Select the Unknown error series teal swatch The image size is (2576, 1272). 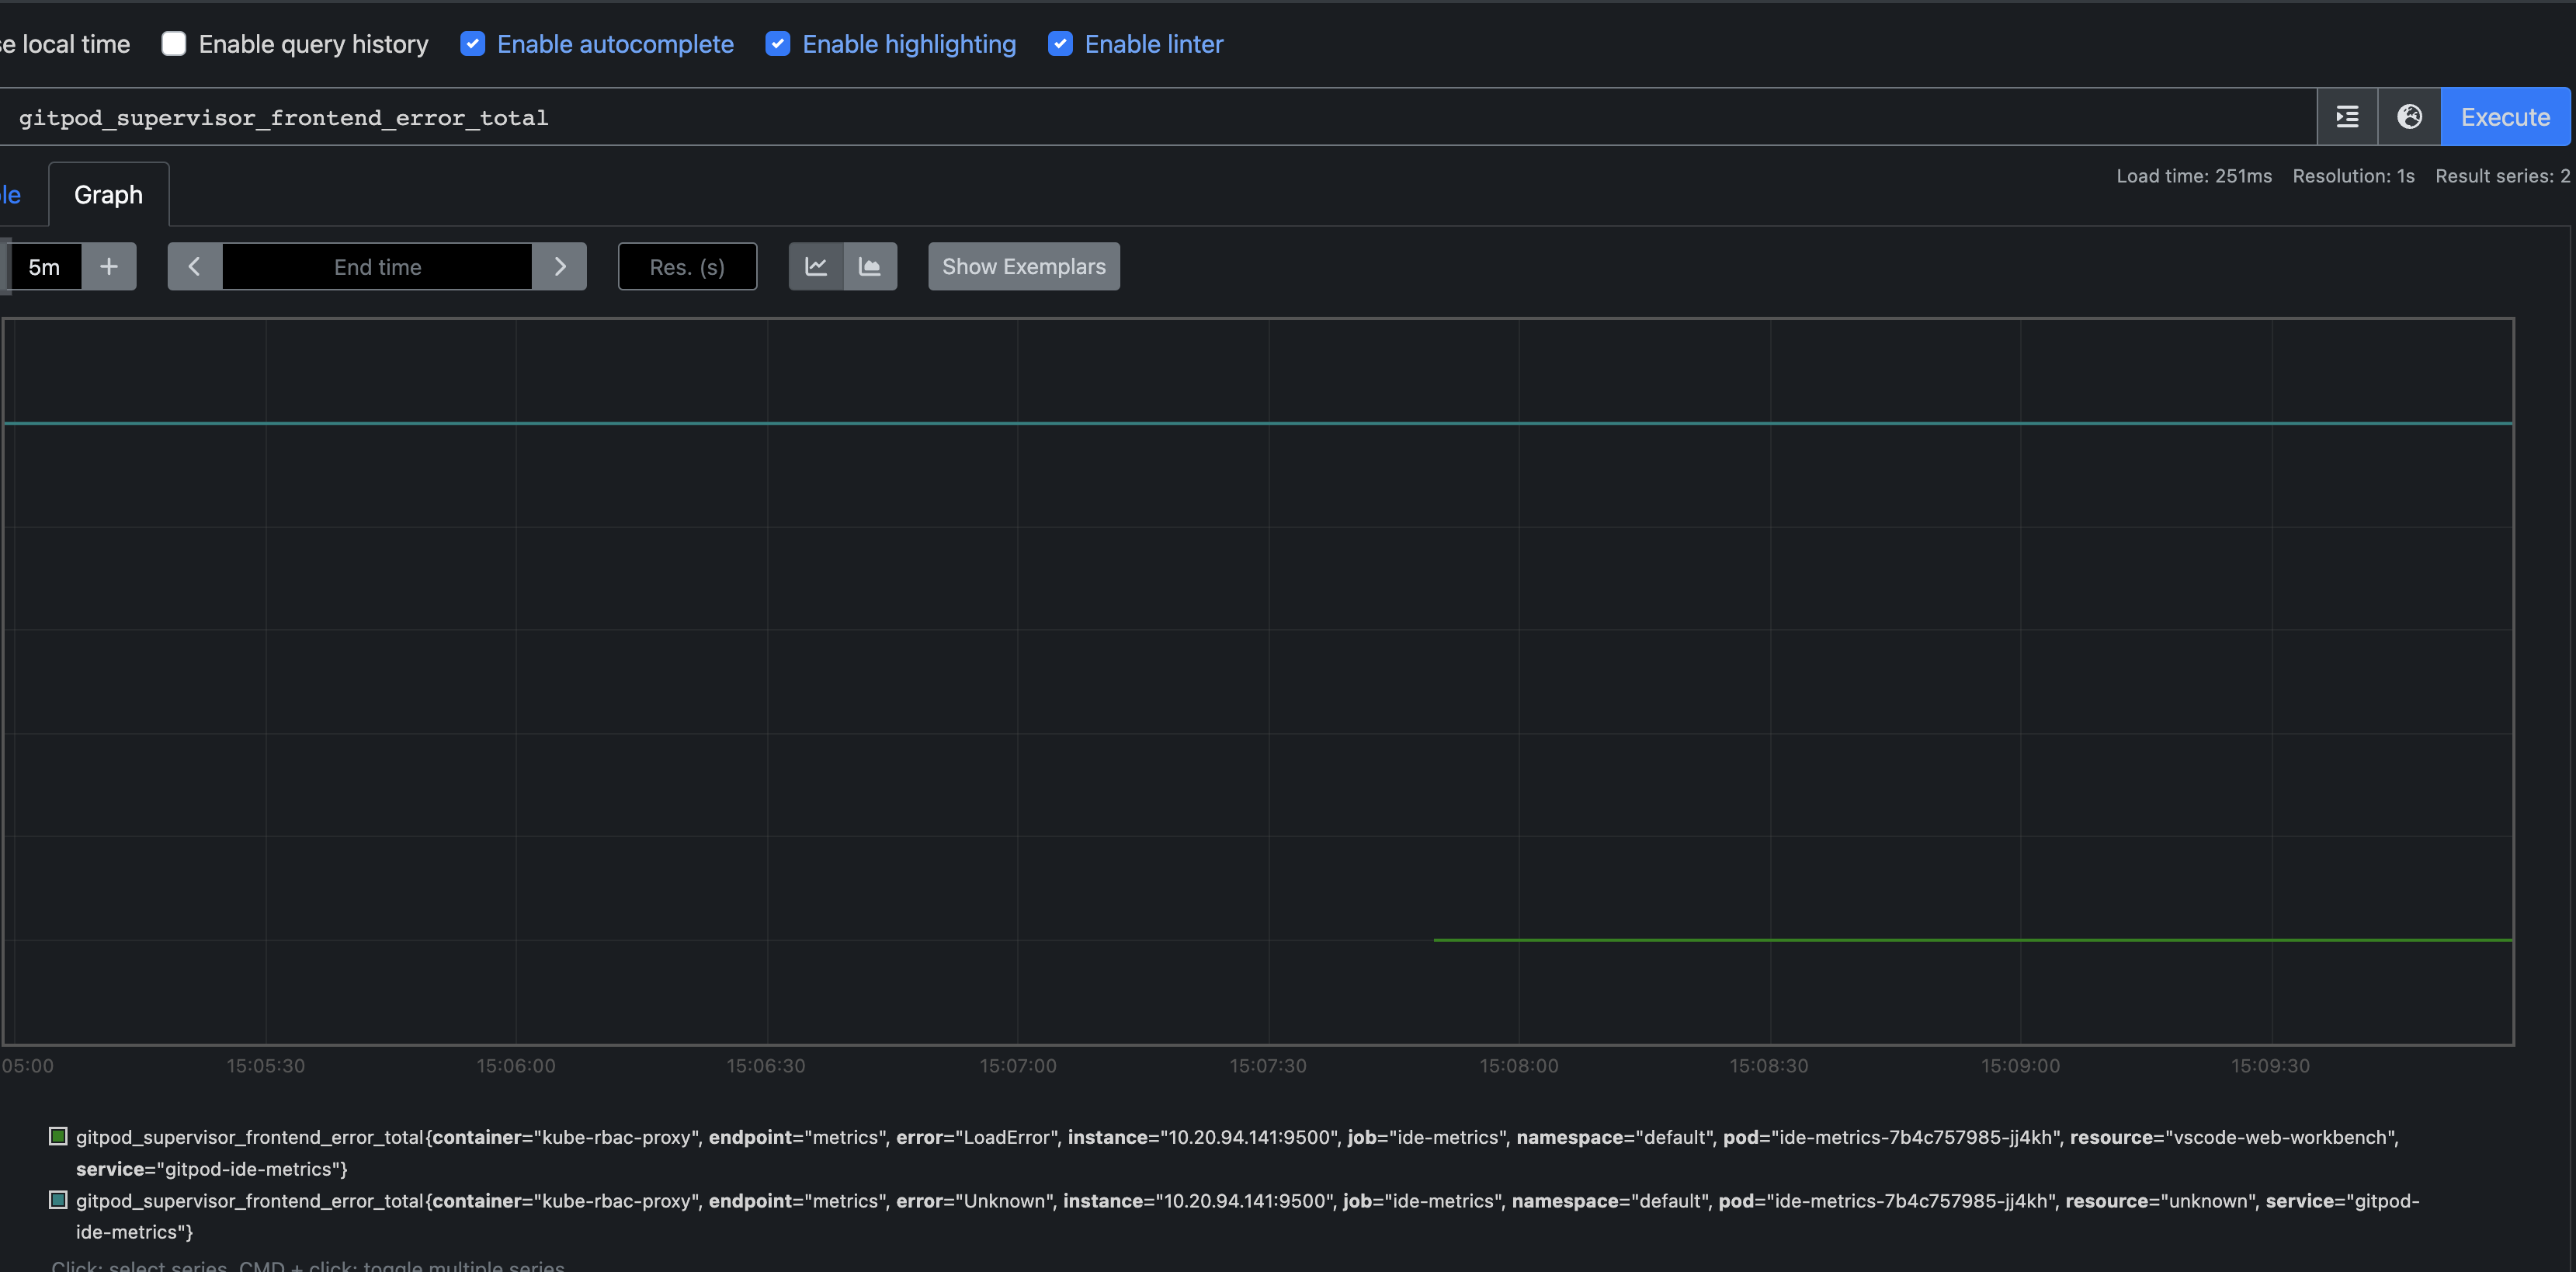[59, 1200]
